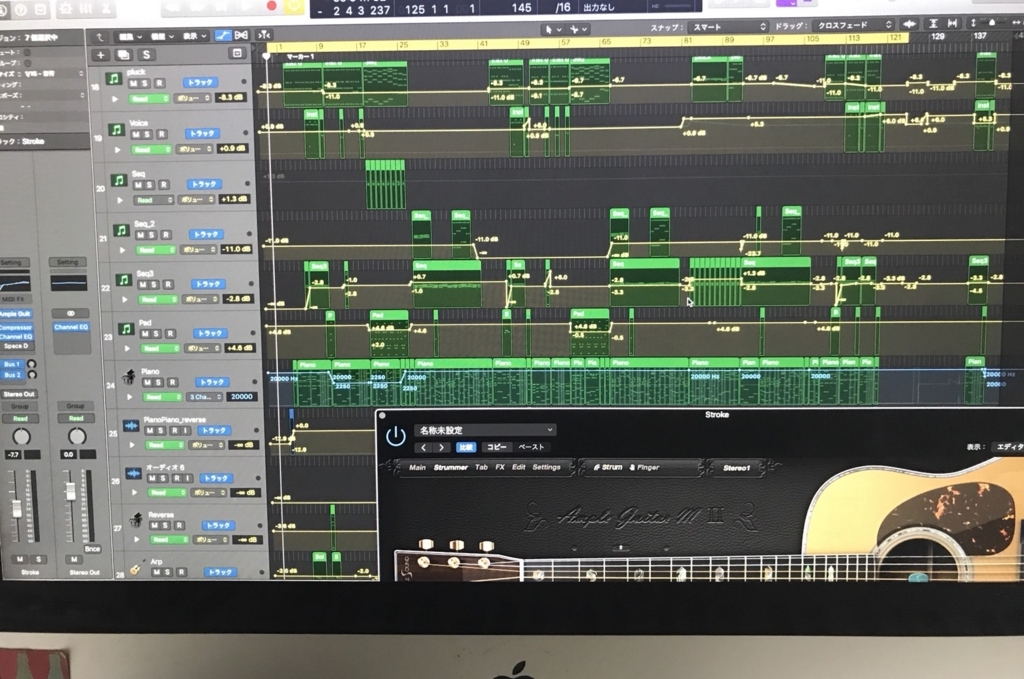Click the Bnce button on Stereo Out strip
Viewport: 1024px width, 679px height.
(x=93, y=549)
